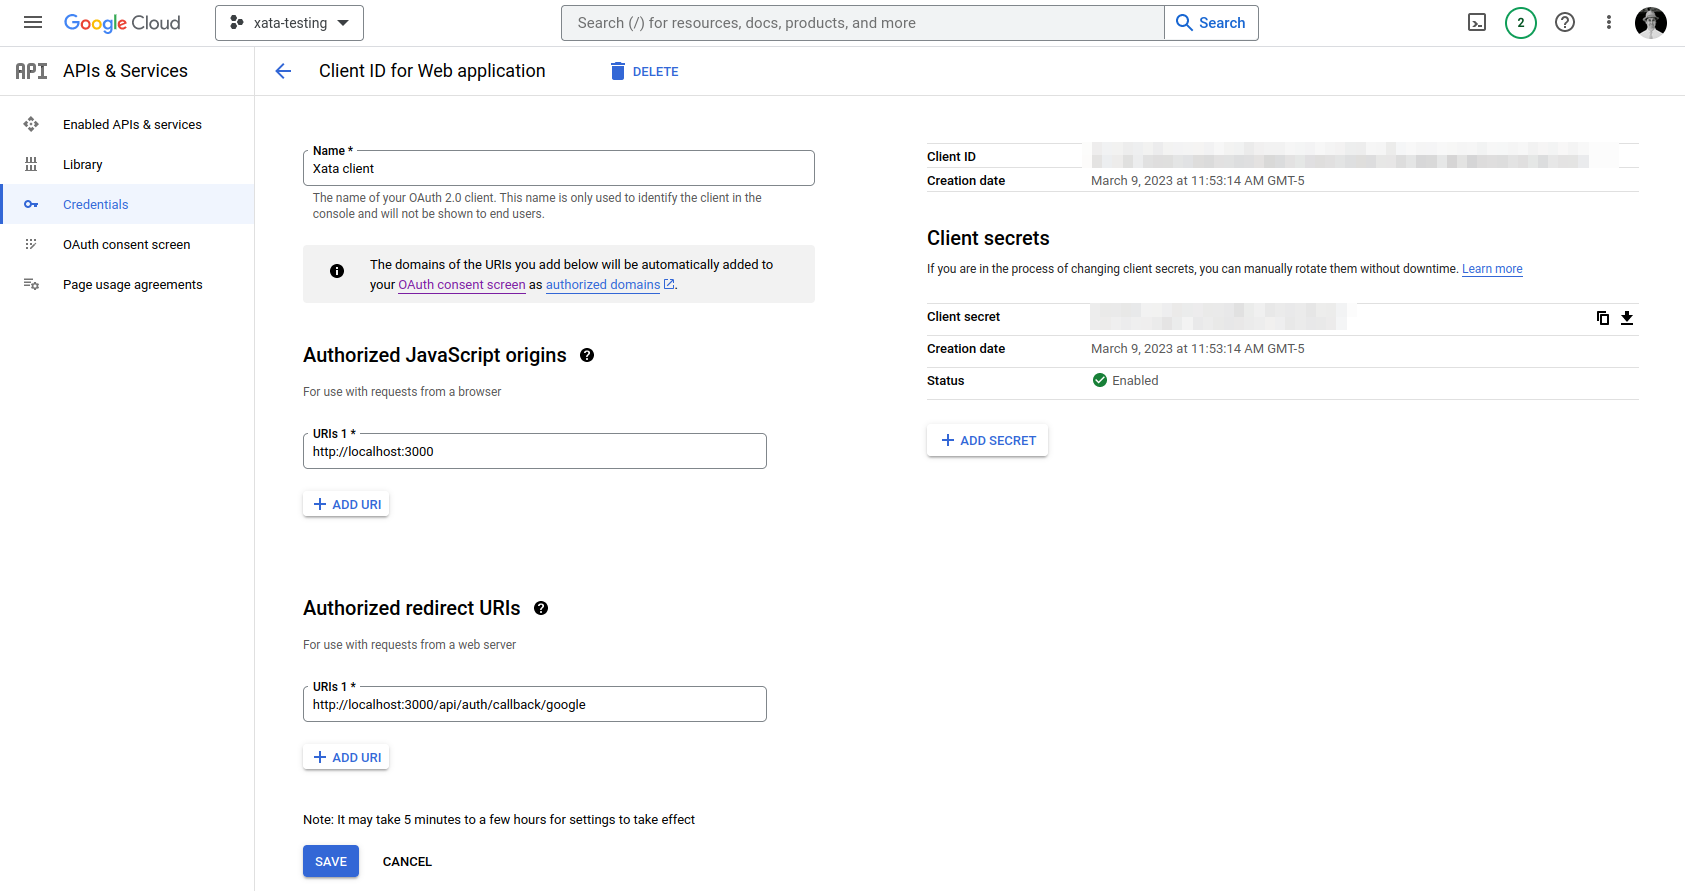Download the client secret JSON
Viewport: 1685px width, 891px height.
1627,317
